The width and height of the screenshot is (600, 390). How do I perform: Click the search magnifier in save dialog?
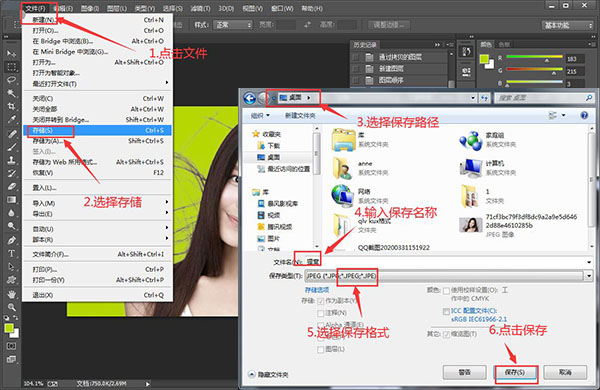pyautogui.click(x=589, y=98)
